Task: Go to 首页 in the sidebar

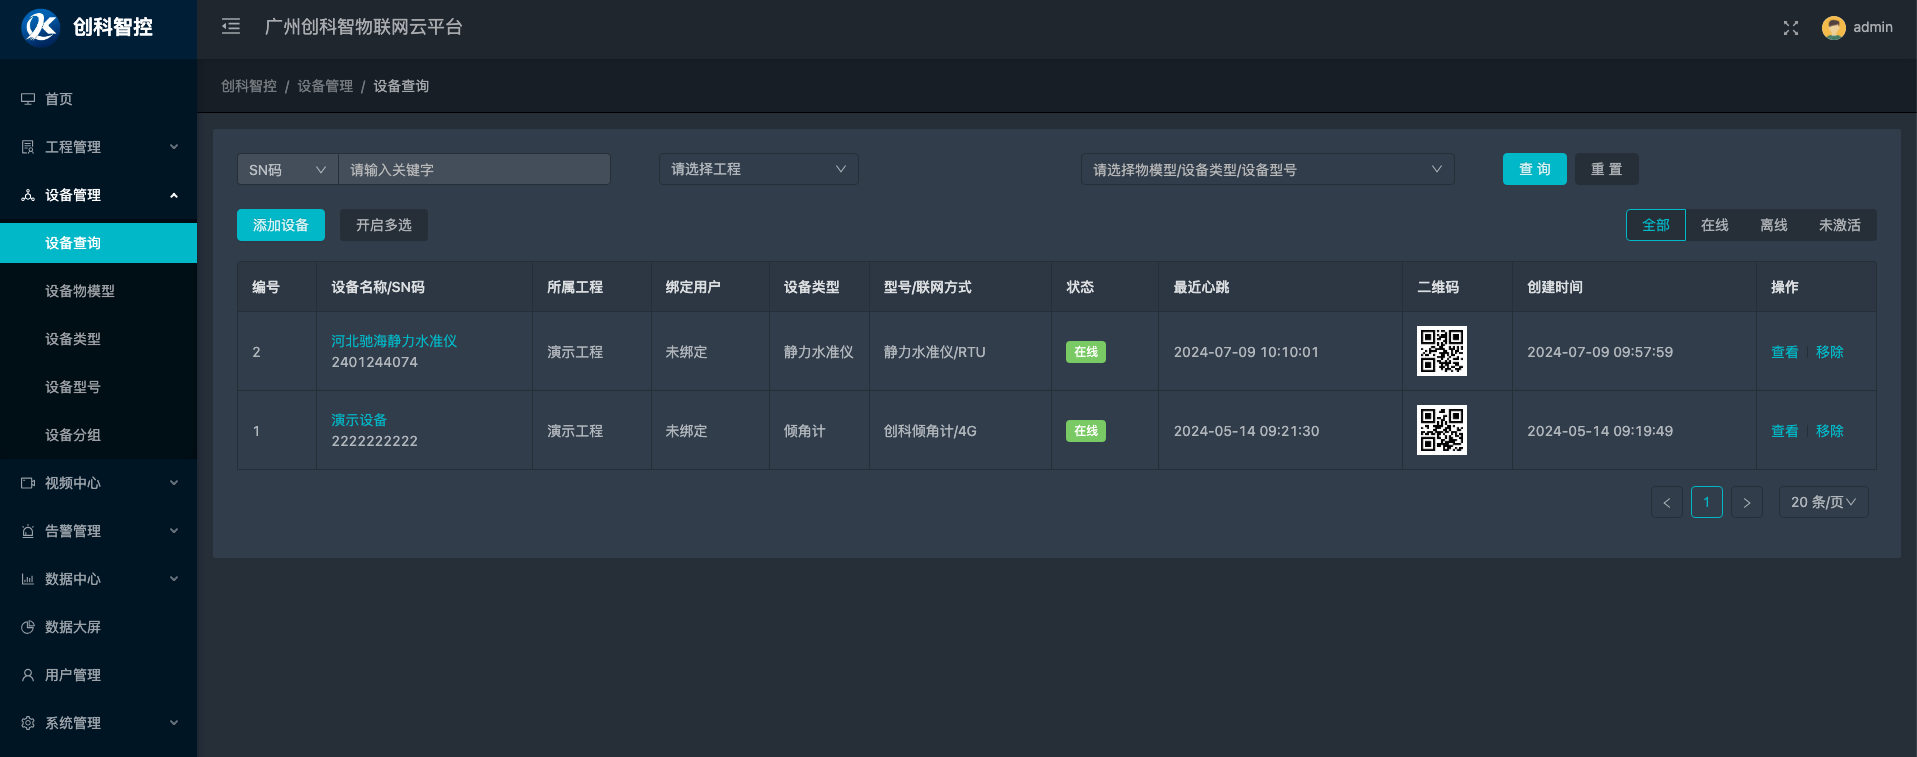Action: [x=98, y=99]
